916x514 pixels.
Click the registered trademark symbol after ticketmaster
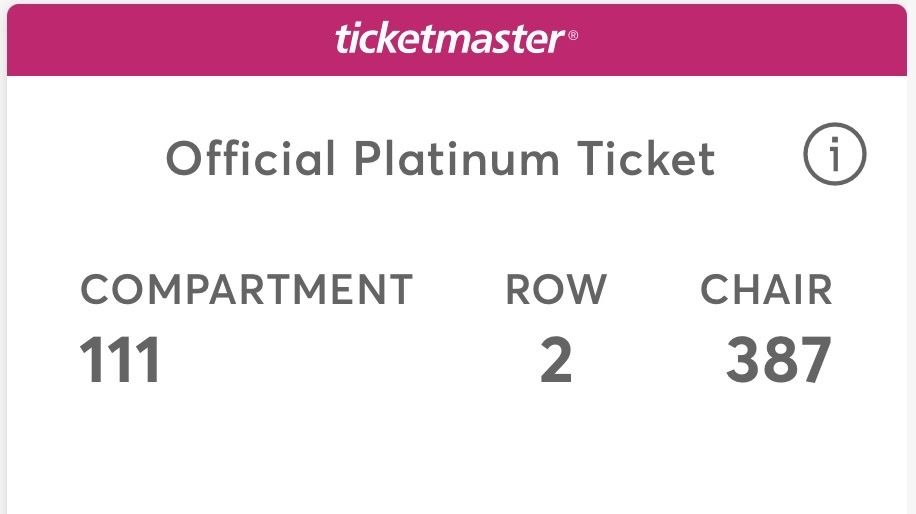[x=573, y=37]
